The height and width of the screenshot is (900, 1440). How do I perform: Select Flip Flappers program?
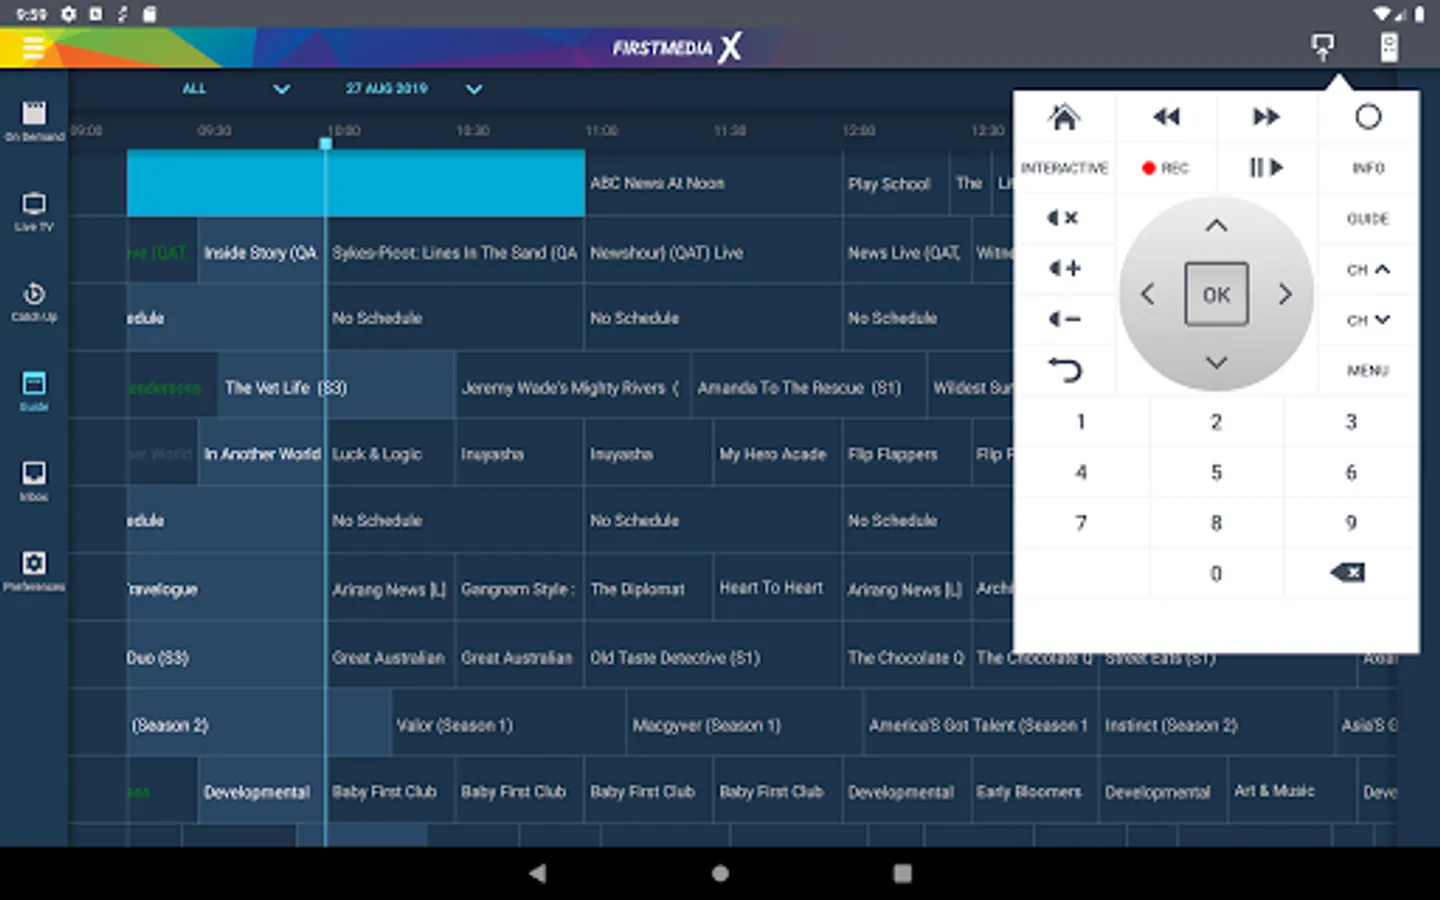tap(906, 454)
